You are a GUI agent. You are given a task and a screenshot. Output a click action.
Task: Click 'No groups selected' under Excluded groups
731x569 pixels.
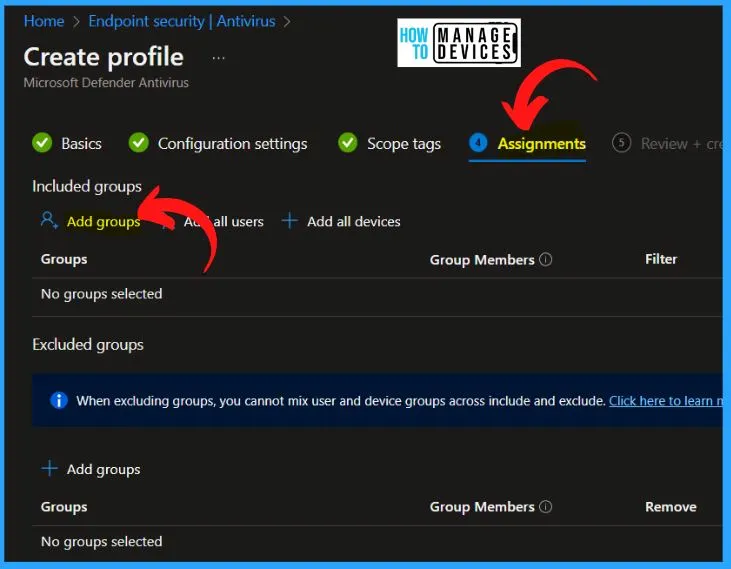(102, 542)
